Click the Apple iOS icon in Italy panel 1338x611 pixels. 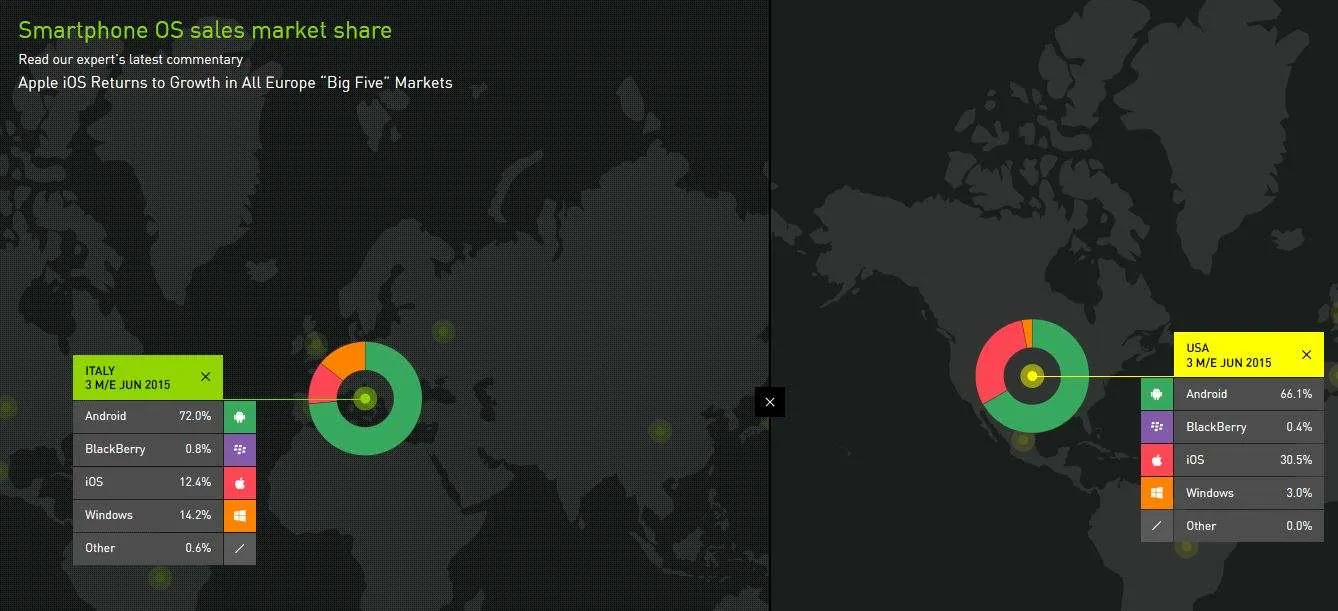point(240,482)
